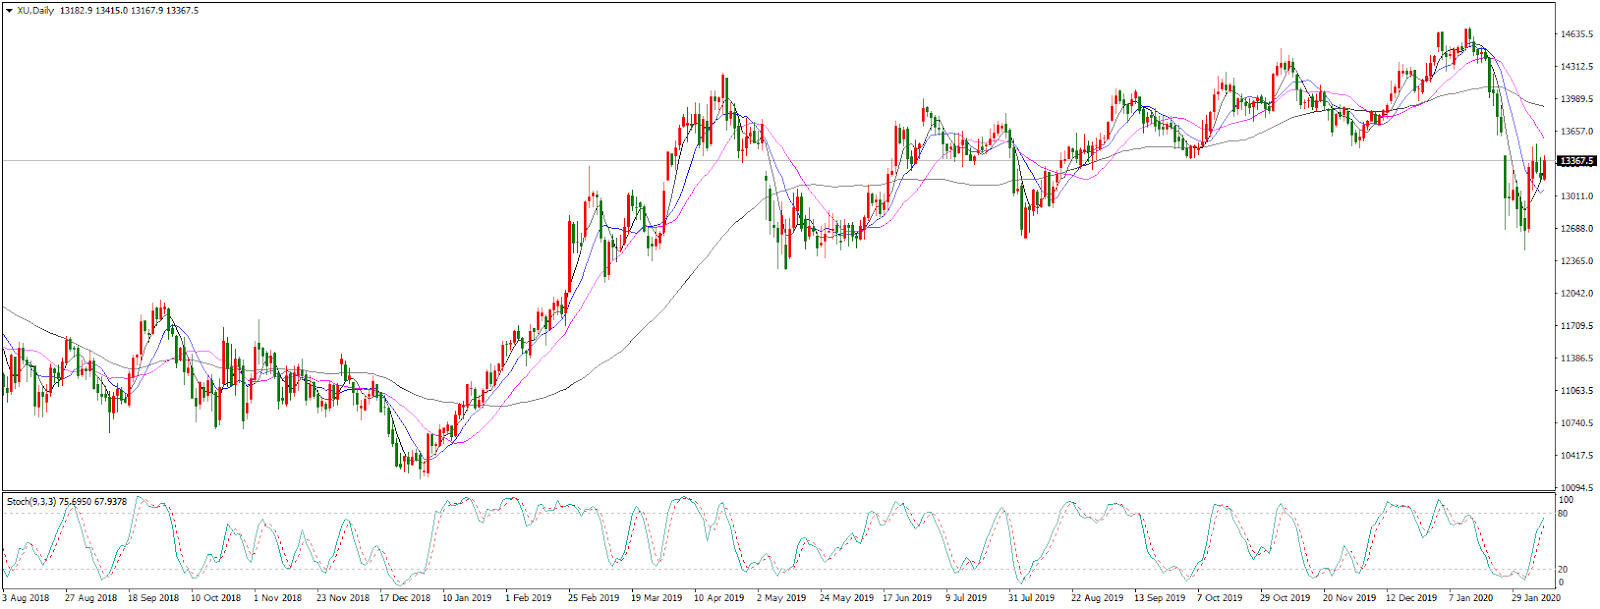Click the 31 Jul 2019 date label
Screen dimensions: 1600x609
pos(1031,598)
